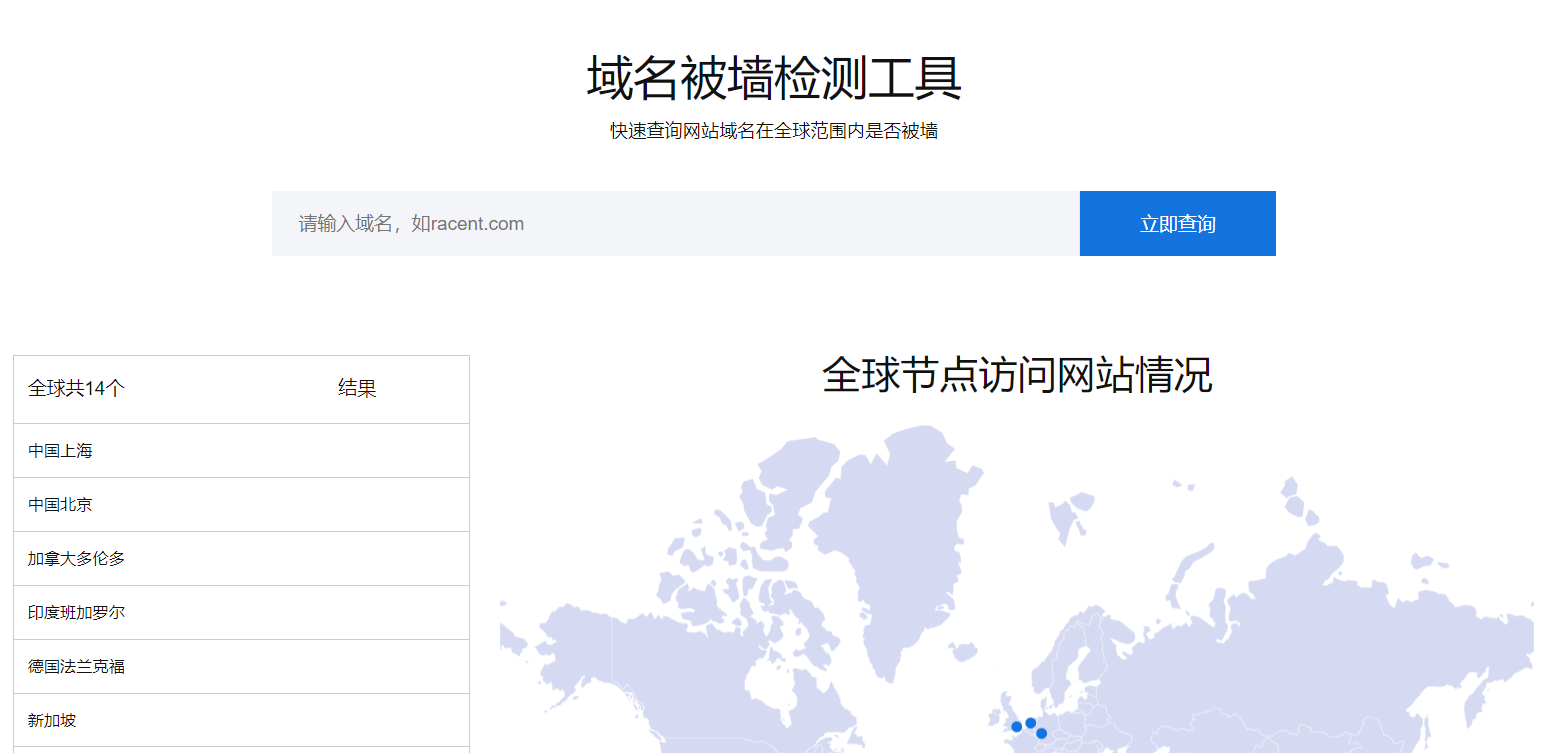
Task: Click the 立即查询 query button
Action: pos(1177,223)
